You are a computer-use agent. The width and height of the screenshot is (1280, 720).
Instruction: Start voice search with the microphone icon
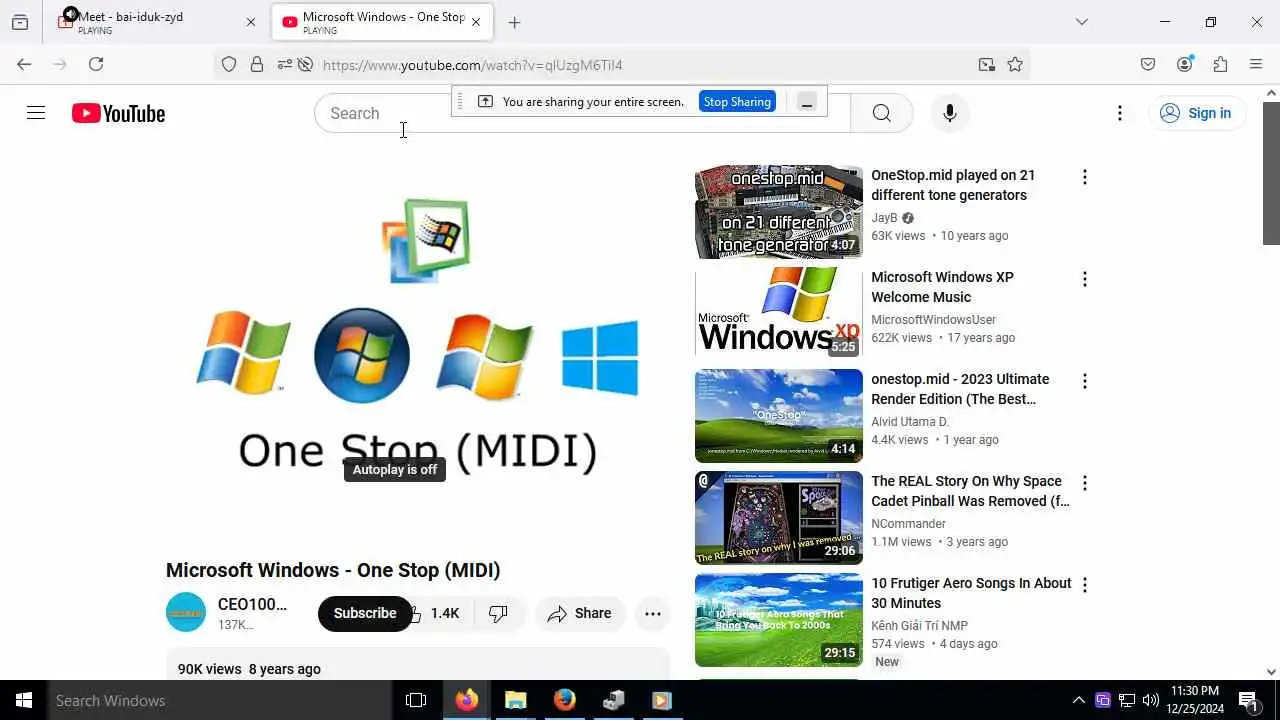[x=949, y=113]
